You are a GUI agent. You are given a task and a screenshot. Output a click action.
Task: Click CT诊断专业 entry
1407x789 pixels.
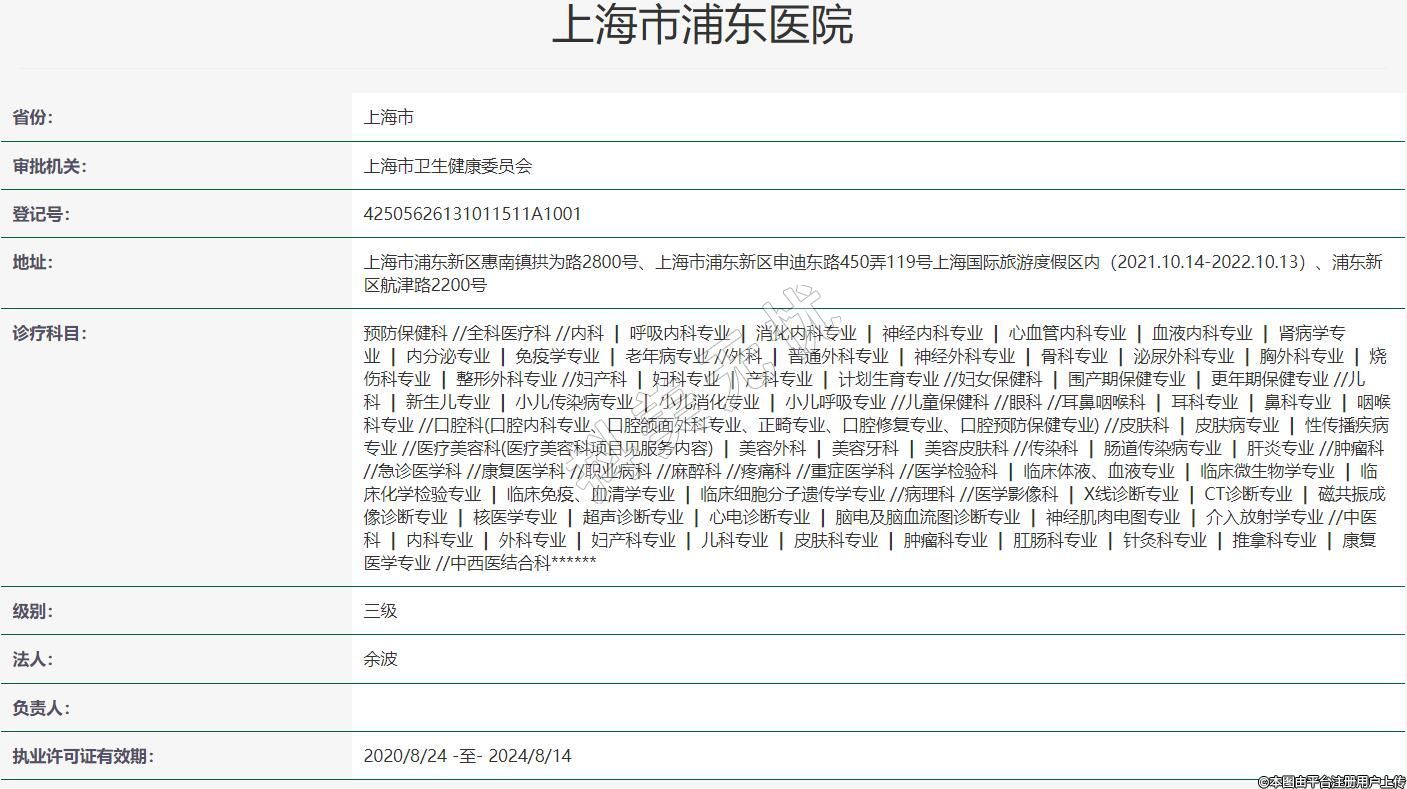coord(1249,494)
